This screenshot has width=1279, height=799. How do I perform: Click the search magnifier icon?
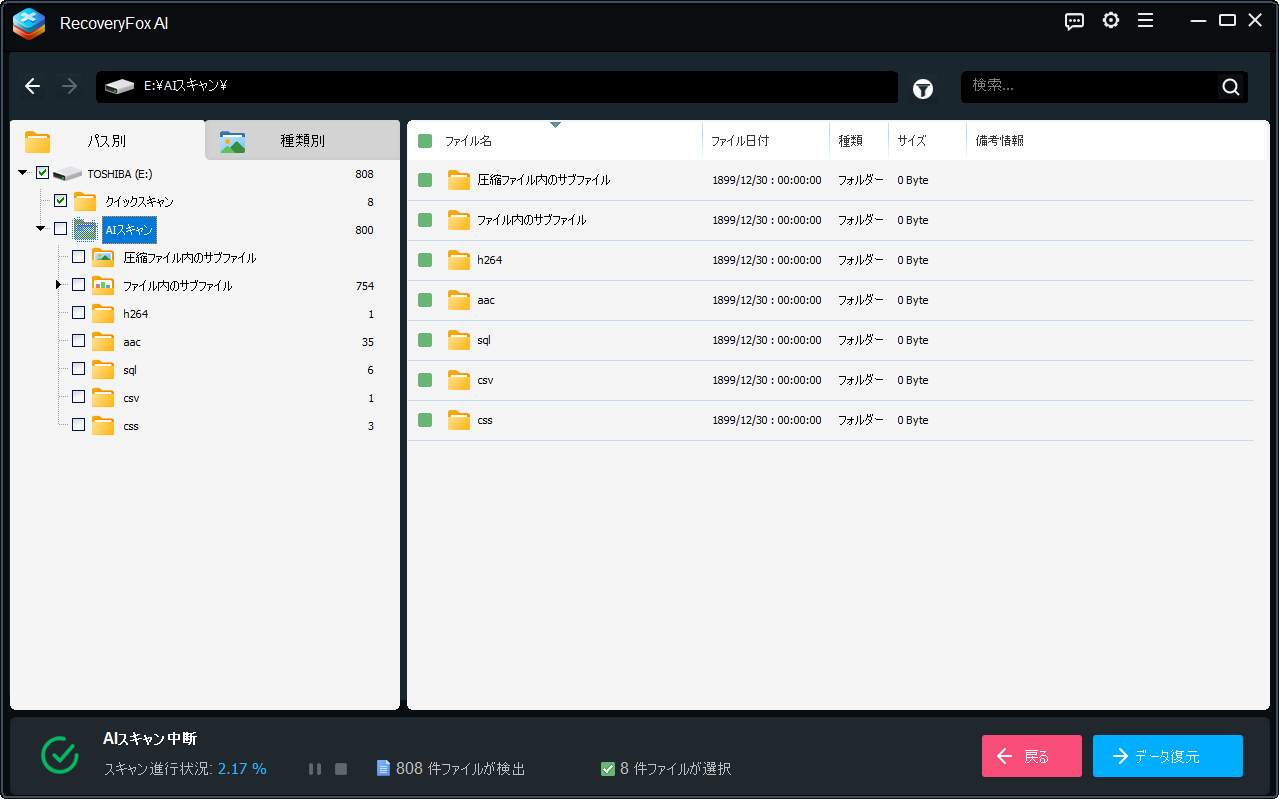click(x=1230, y=87)
